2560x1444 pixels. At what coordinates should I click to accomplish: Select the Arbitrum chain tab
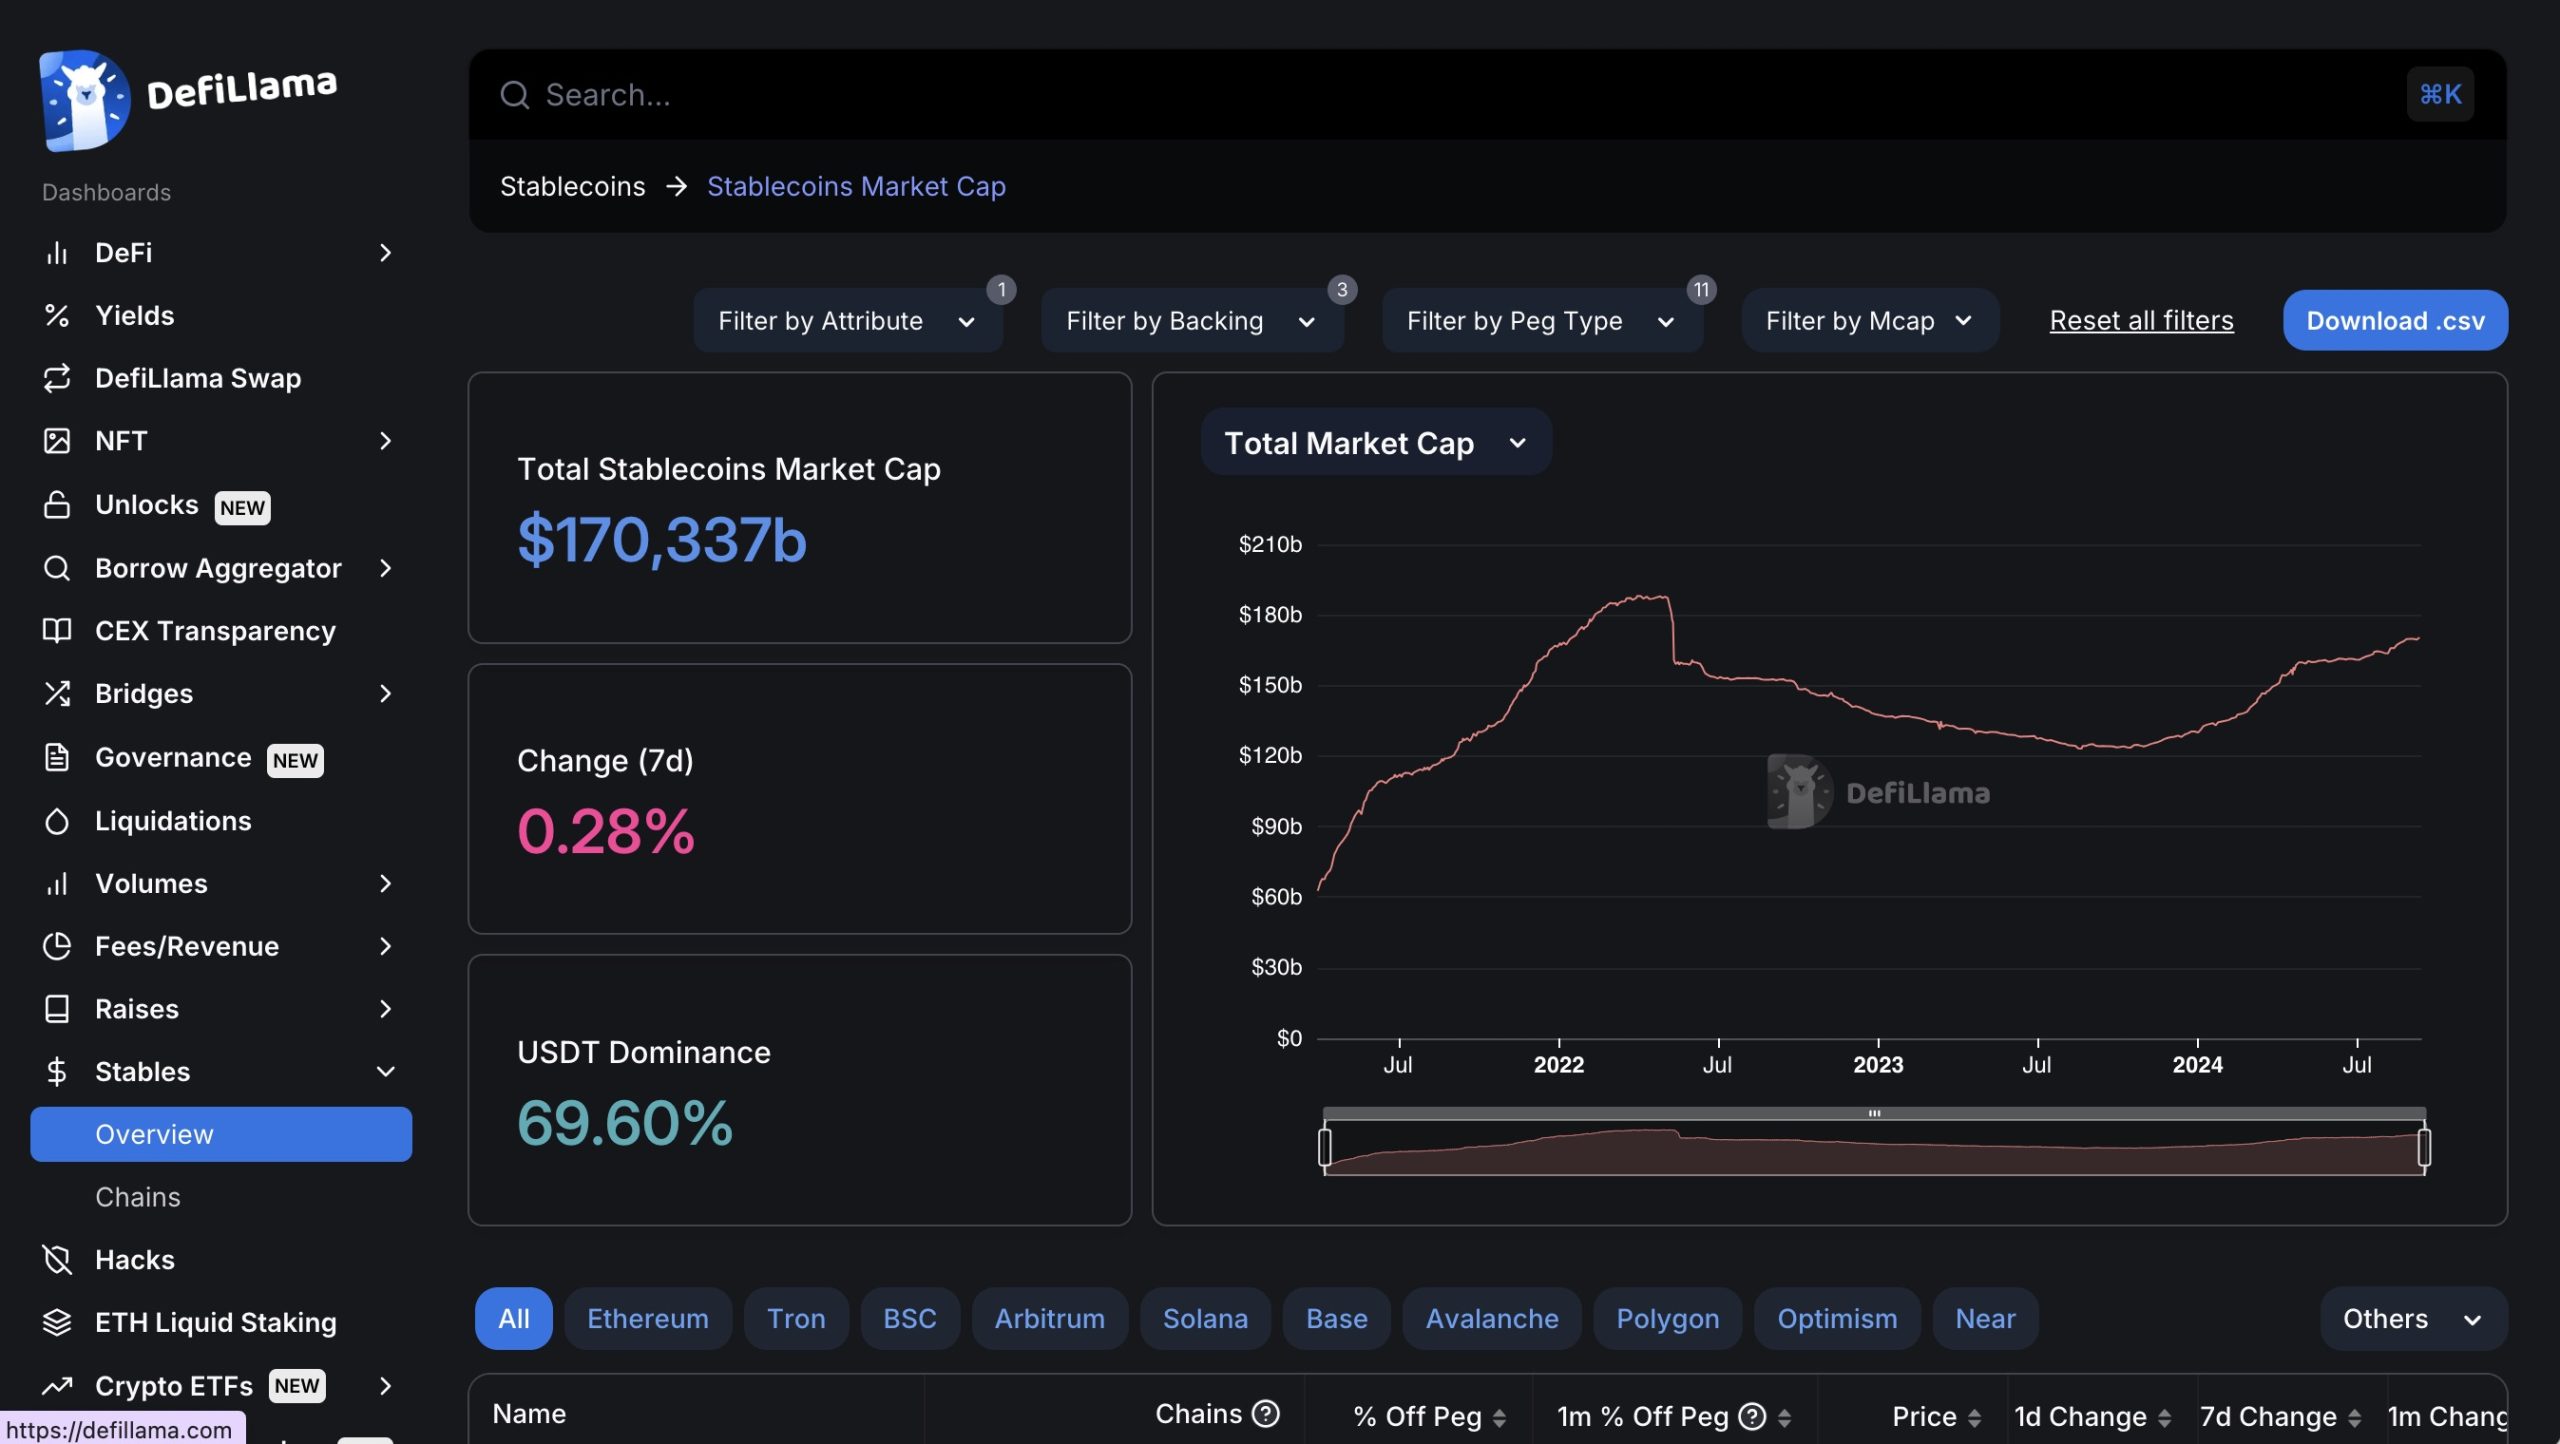(1050, 1319)
